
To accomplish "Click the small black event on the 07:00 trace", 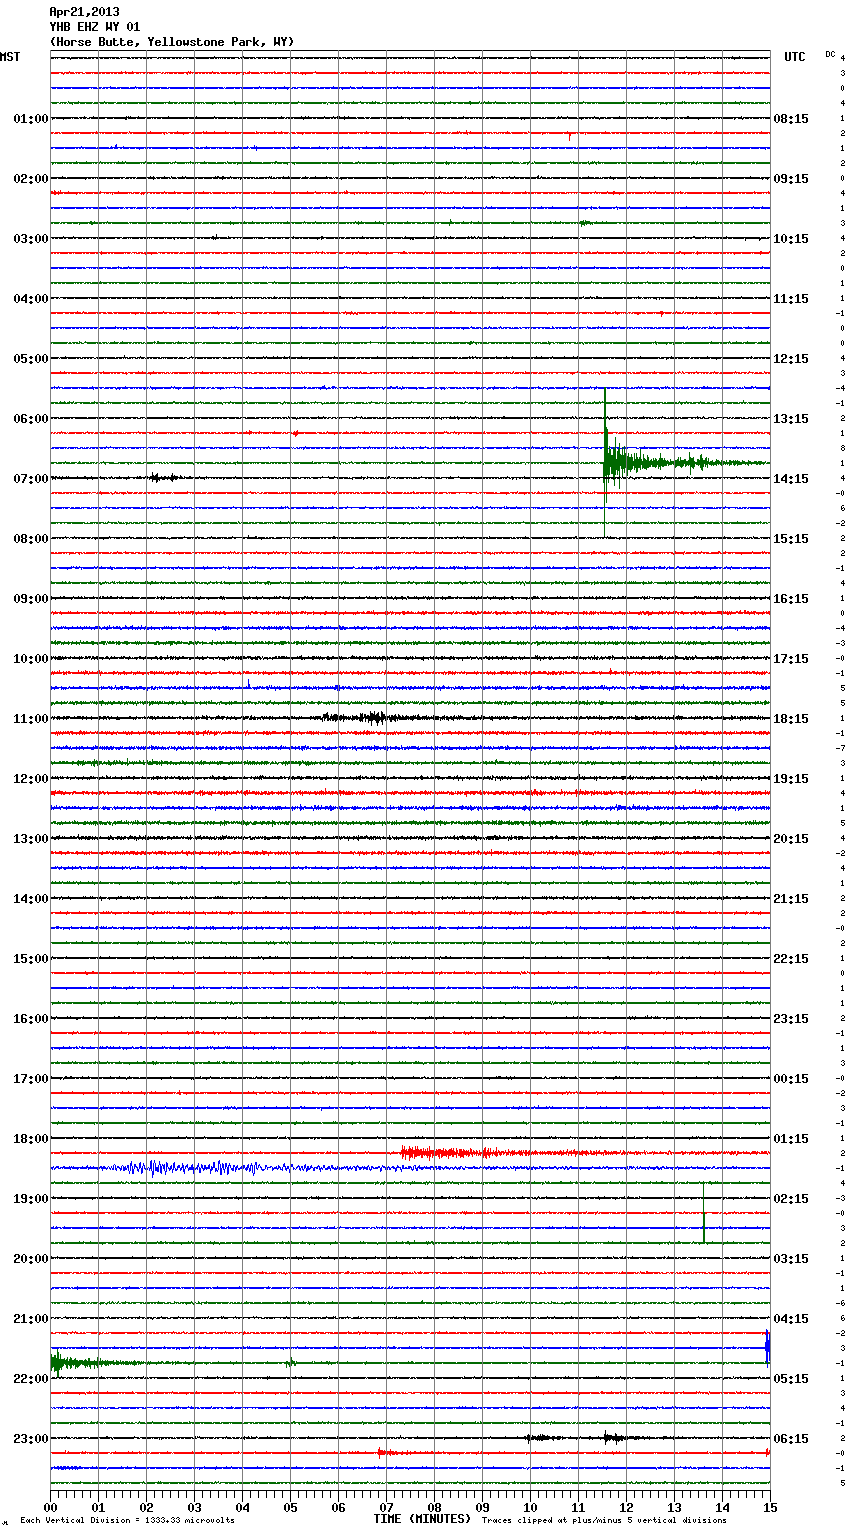I will (164, 478).
